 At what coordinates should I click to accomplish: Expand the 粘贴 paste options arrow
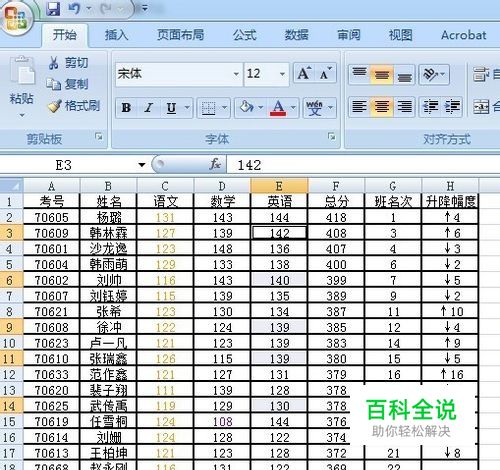click(22, 115)
